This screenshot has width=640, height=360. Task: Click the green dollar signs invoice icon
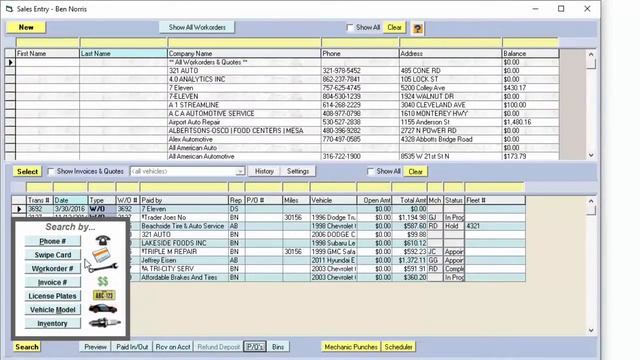point(103,281)
